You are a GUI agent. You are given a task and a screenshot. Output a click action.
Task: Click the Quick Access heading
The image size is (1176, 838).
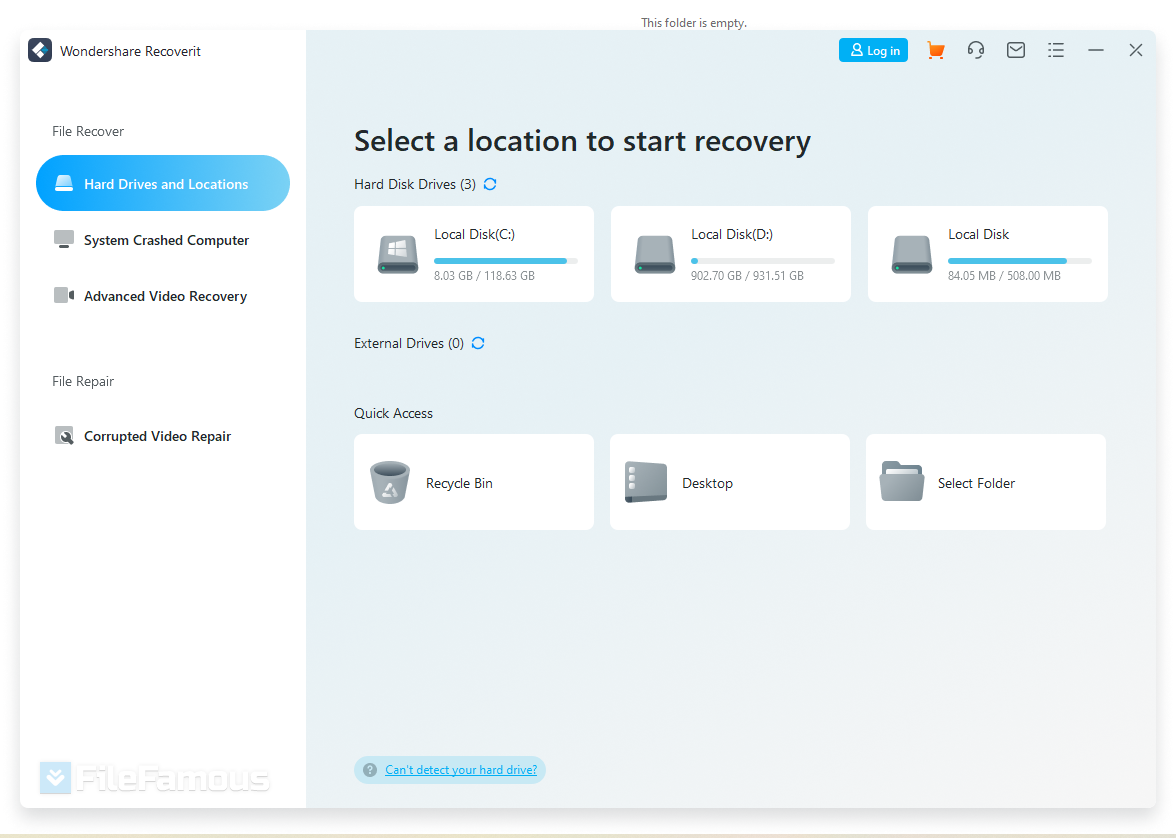click(393, 413)
